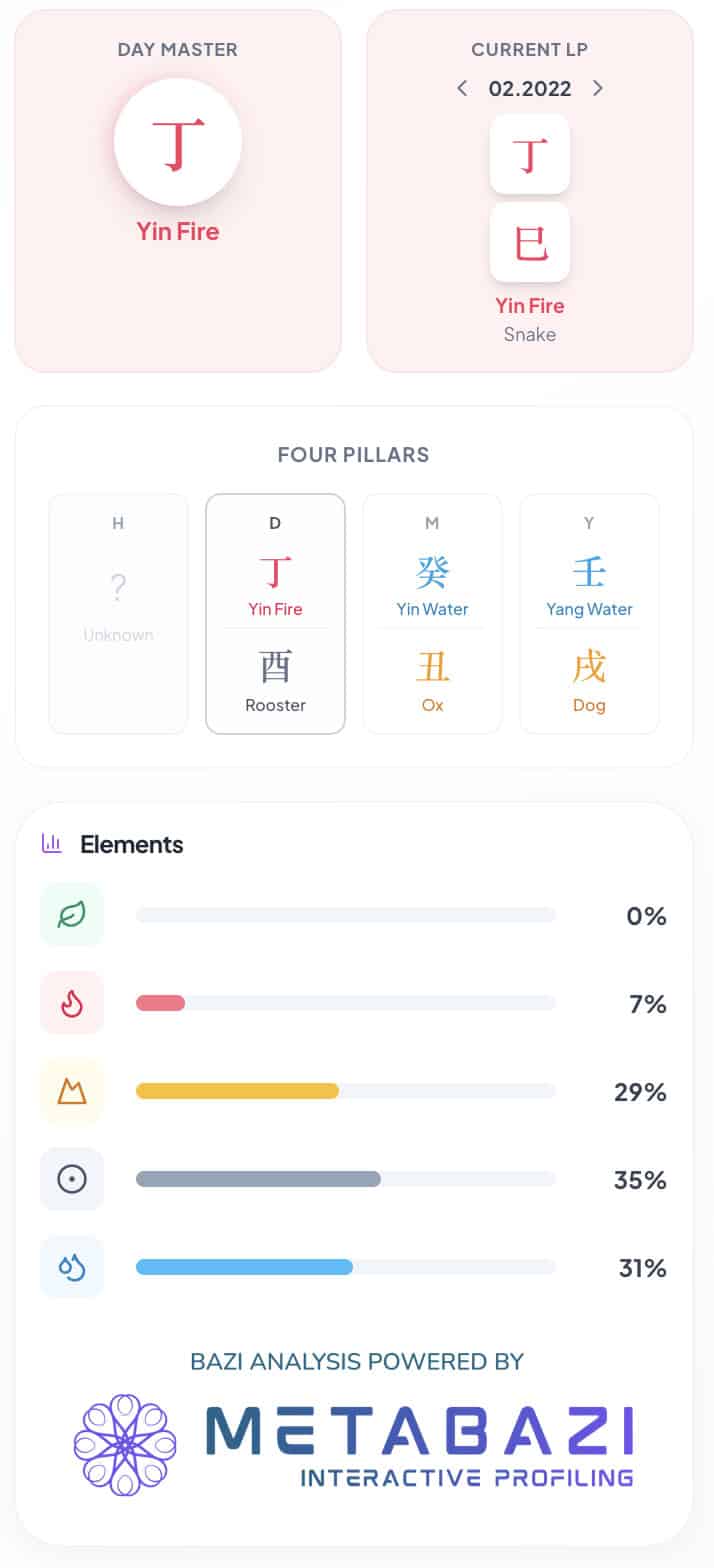Open the Metabazi Interactive Profiling link
The height and width of the screenshot is (1568, 714).
419,1445
